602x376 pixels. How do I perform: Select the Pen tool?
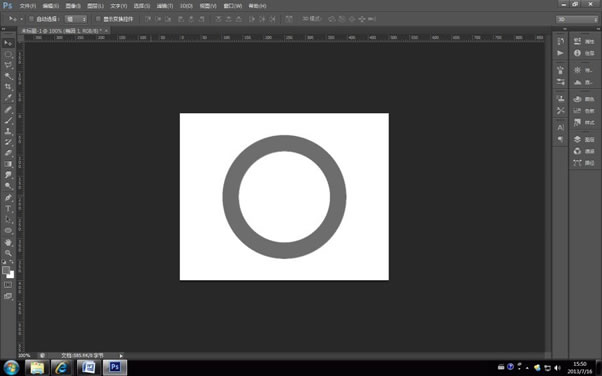(8, 198)
